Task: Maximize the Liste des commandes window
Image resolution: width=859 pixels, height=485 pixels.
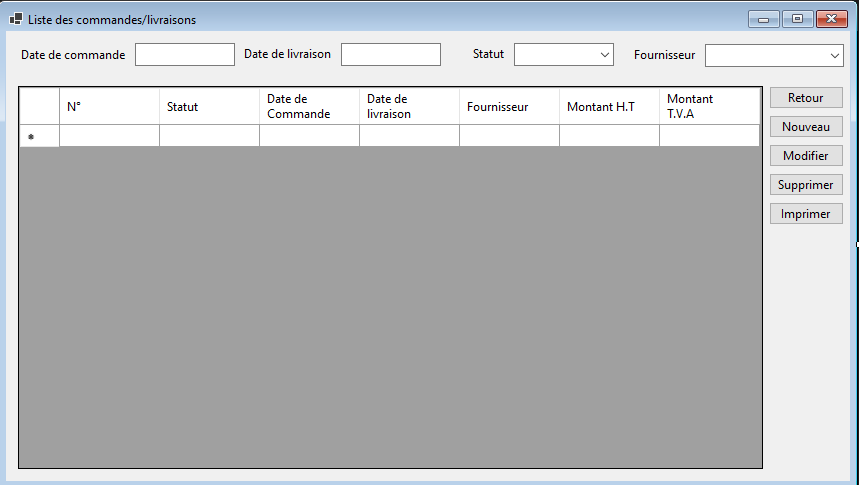Action: point(798,19)
